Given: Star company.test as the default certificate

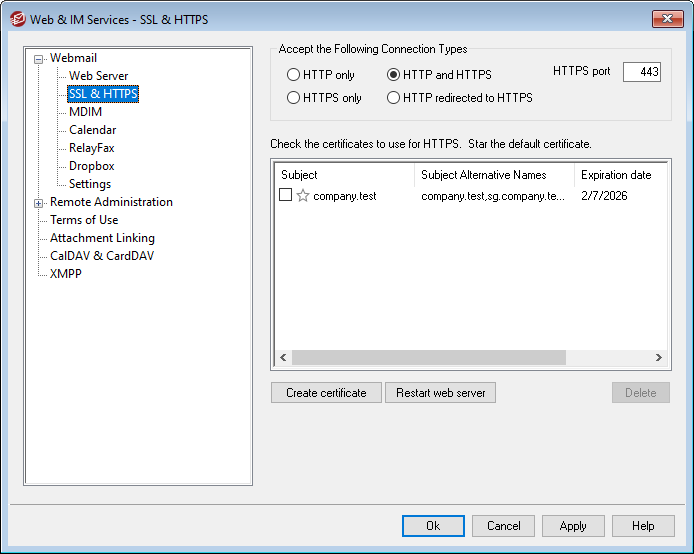Looking at the screenshot, I should tap(303, 196).
